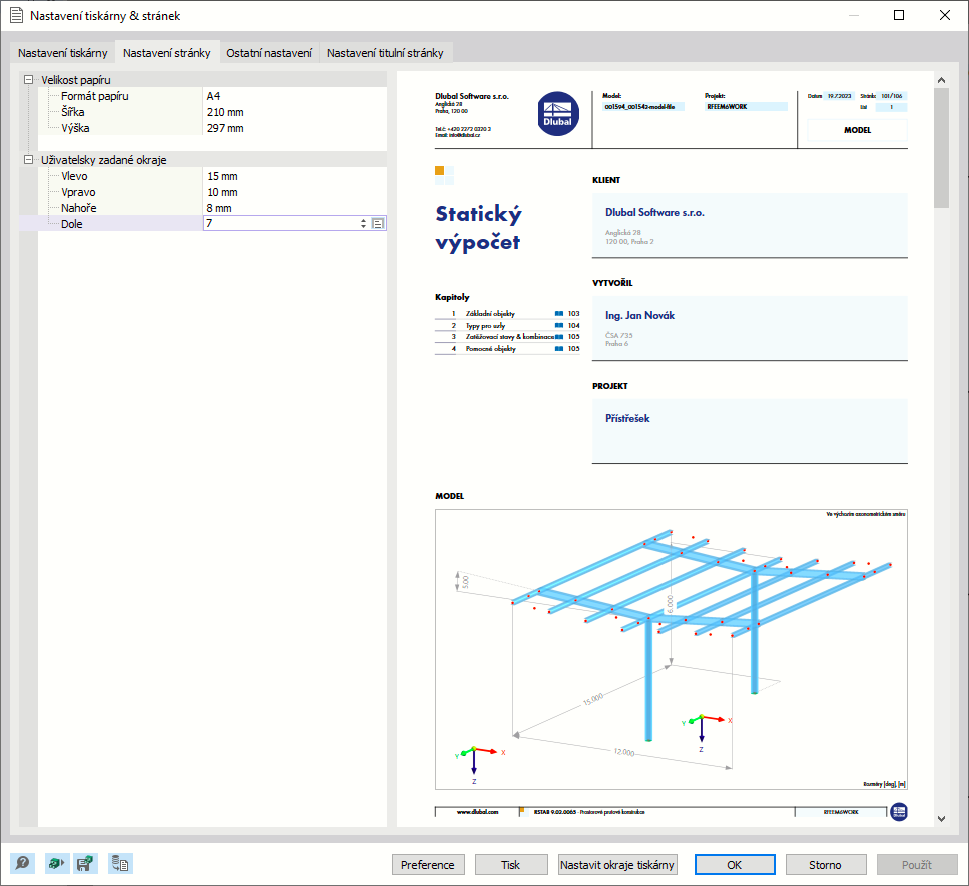Select the Formát papíru row label
Viewport: 969px width, 886px height.
pyautogui.click(x=95, y=96)
